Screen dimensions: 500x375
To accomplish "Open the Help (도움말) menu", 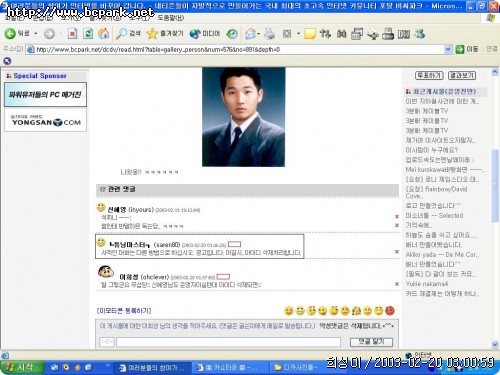I will pos(170,18).
